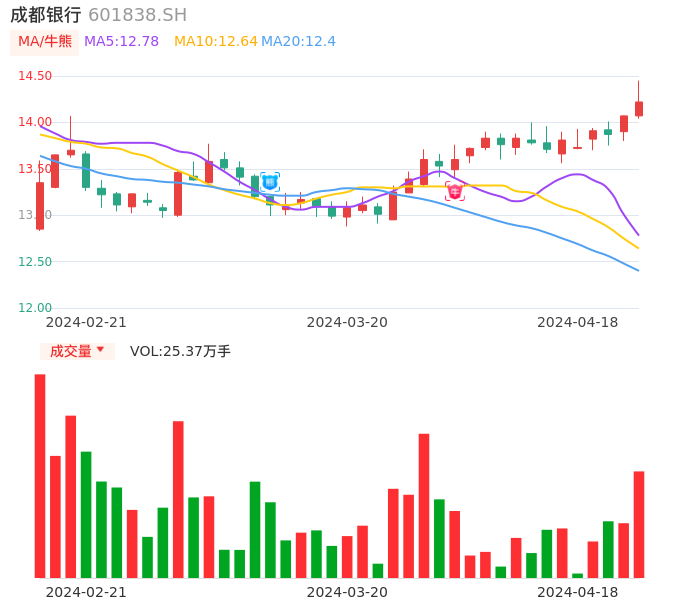Open the 成交量 indicator dropdown
686x606 pixels.
(77, 351)
